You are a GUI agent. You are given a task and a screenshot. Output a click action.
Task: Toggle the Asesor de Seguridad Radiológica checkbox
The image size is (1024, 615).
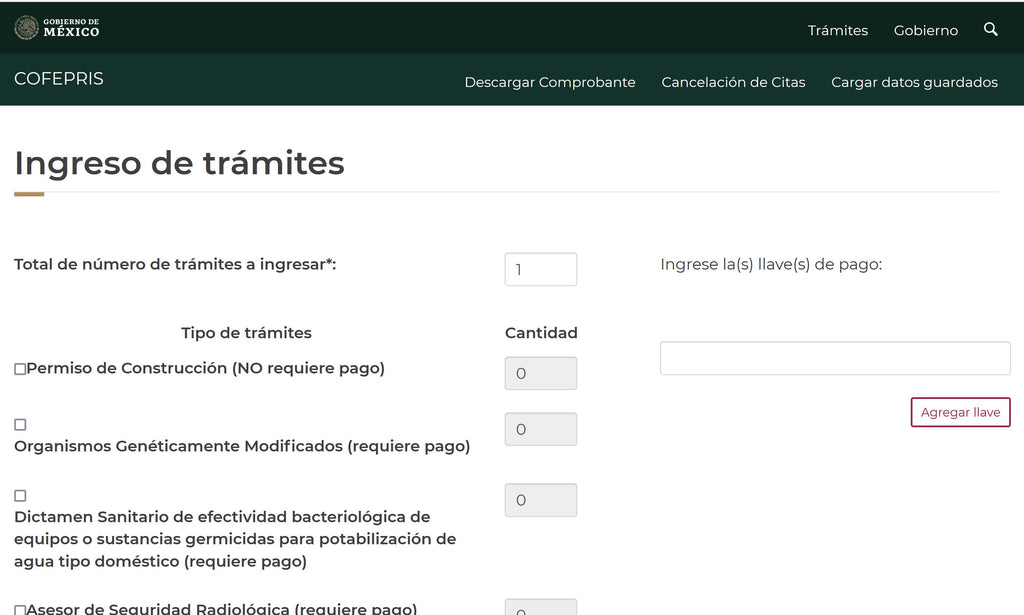(20, 609)
